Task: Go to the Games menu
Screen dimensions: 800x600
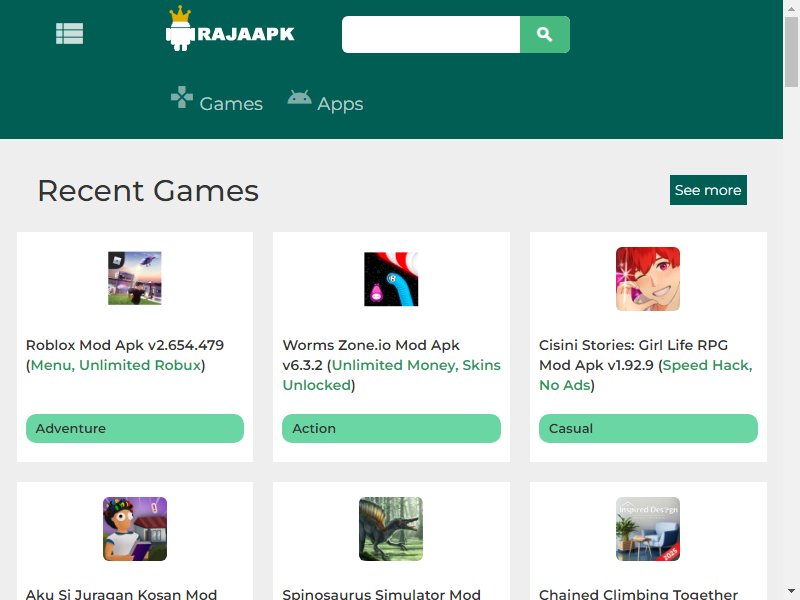Action: coord(231,104)
